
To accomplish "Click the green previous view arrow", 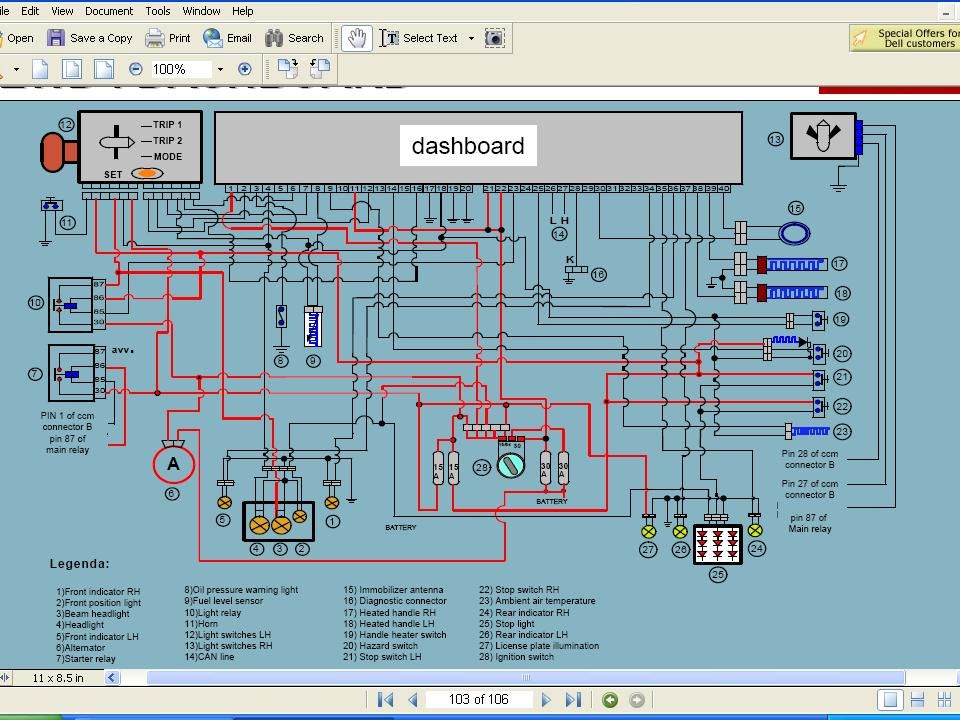I will tap(610, 700).
